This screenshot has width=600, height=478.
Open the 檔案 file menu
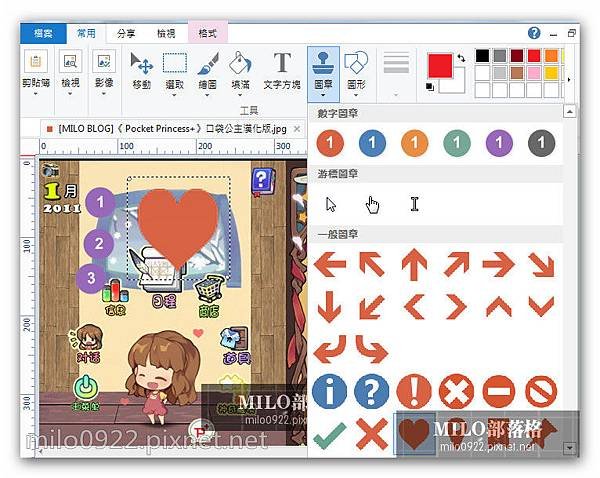coord(43,33)
